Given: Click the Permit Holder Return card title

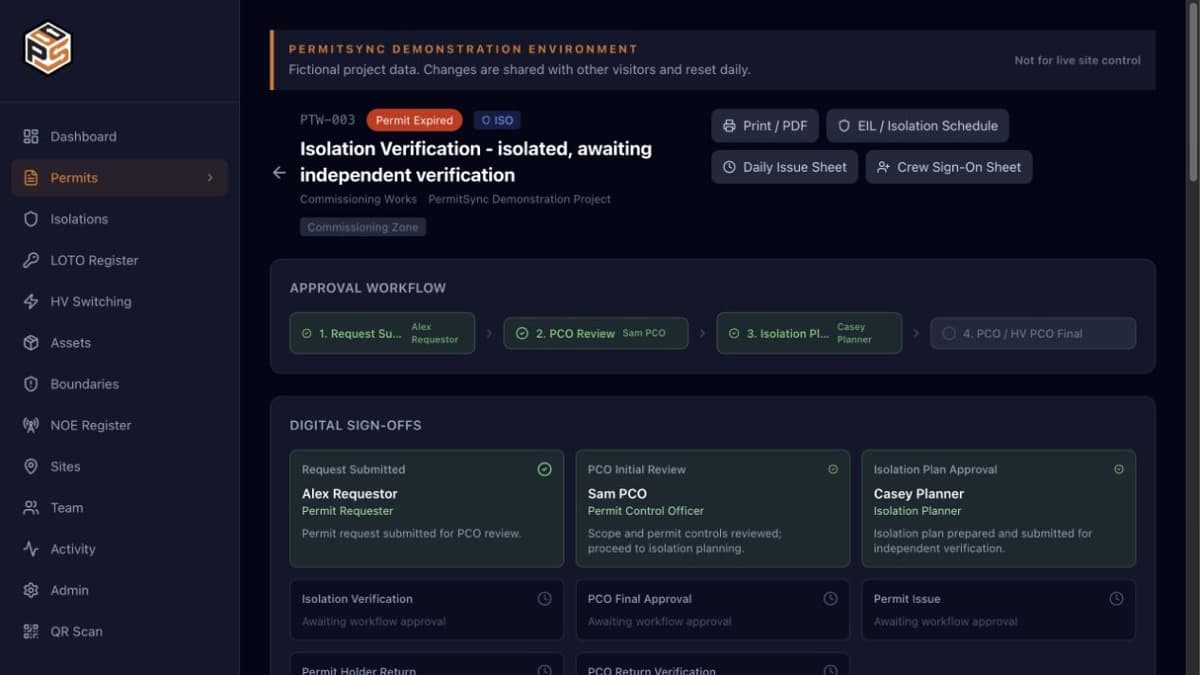Looking at the screenshot, I should [359, 670].
